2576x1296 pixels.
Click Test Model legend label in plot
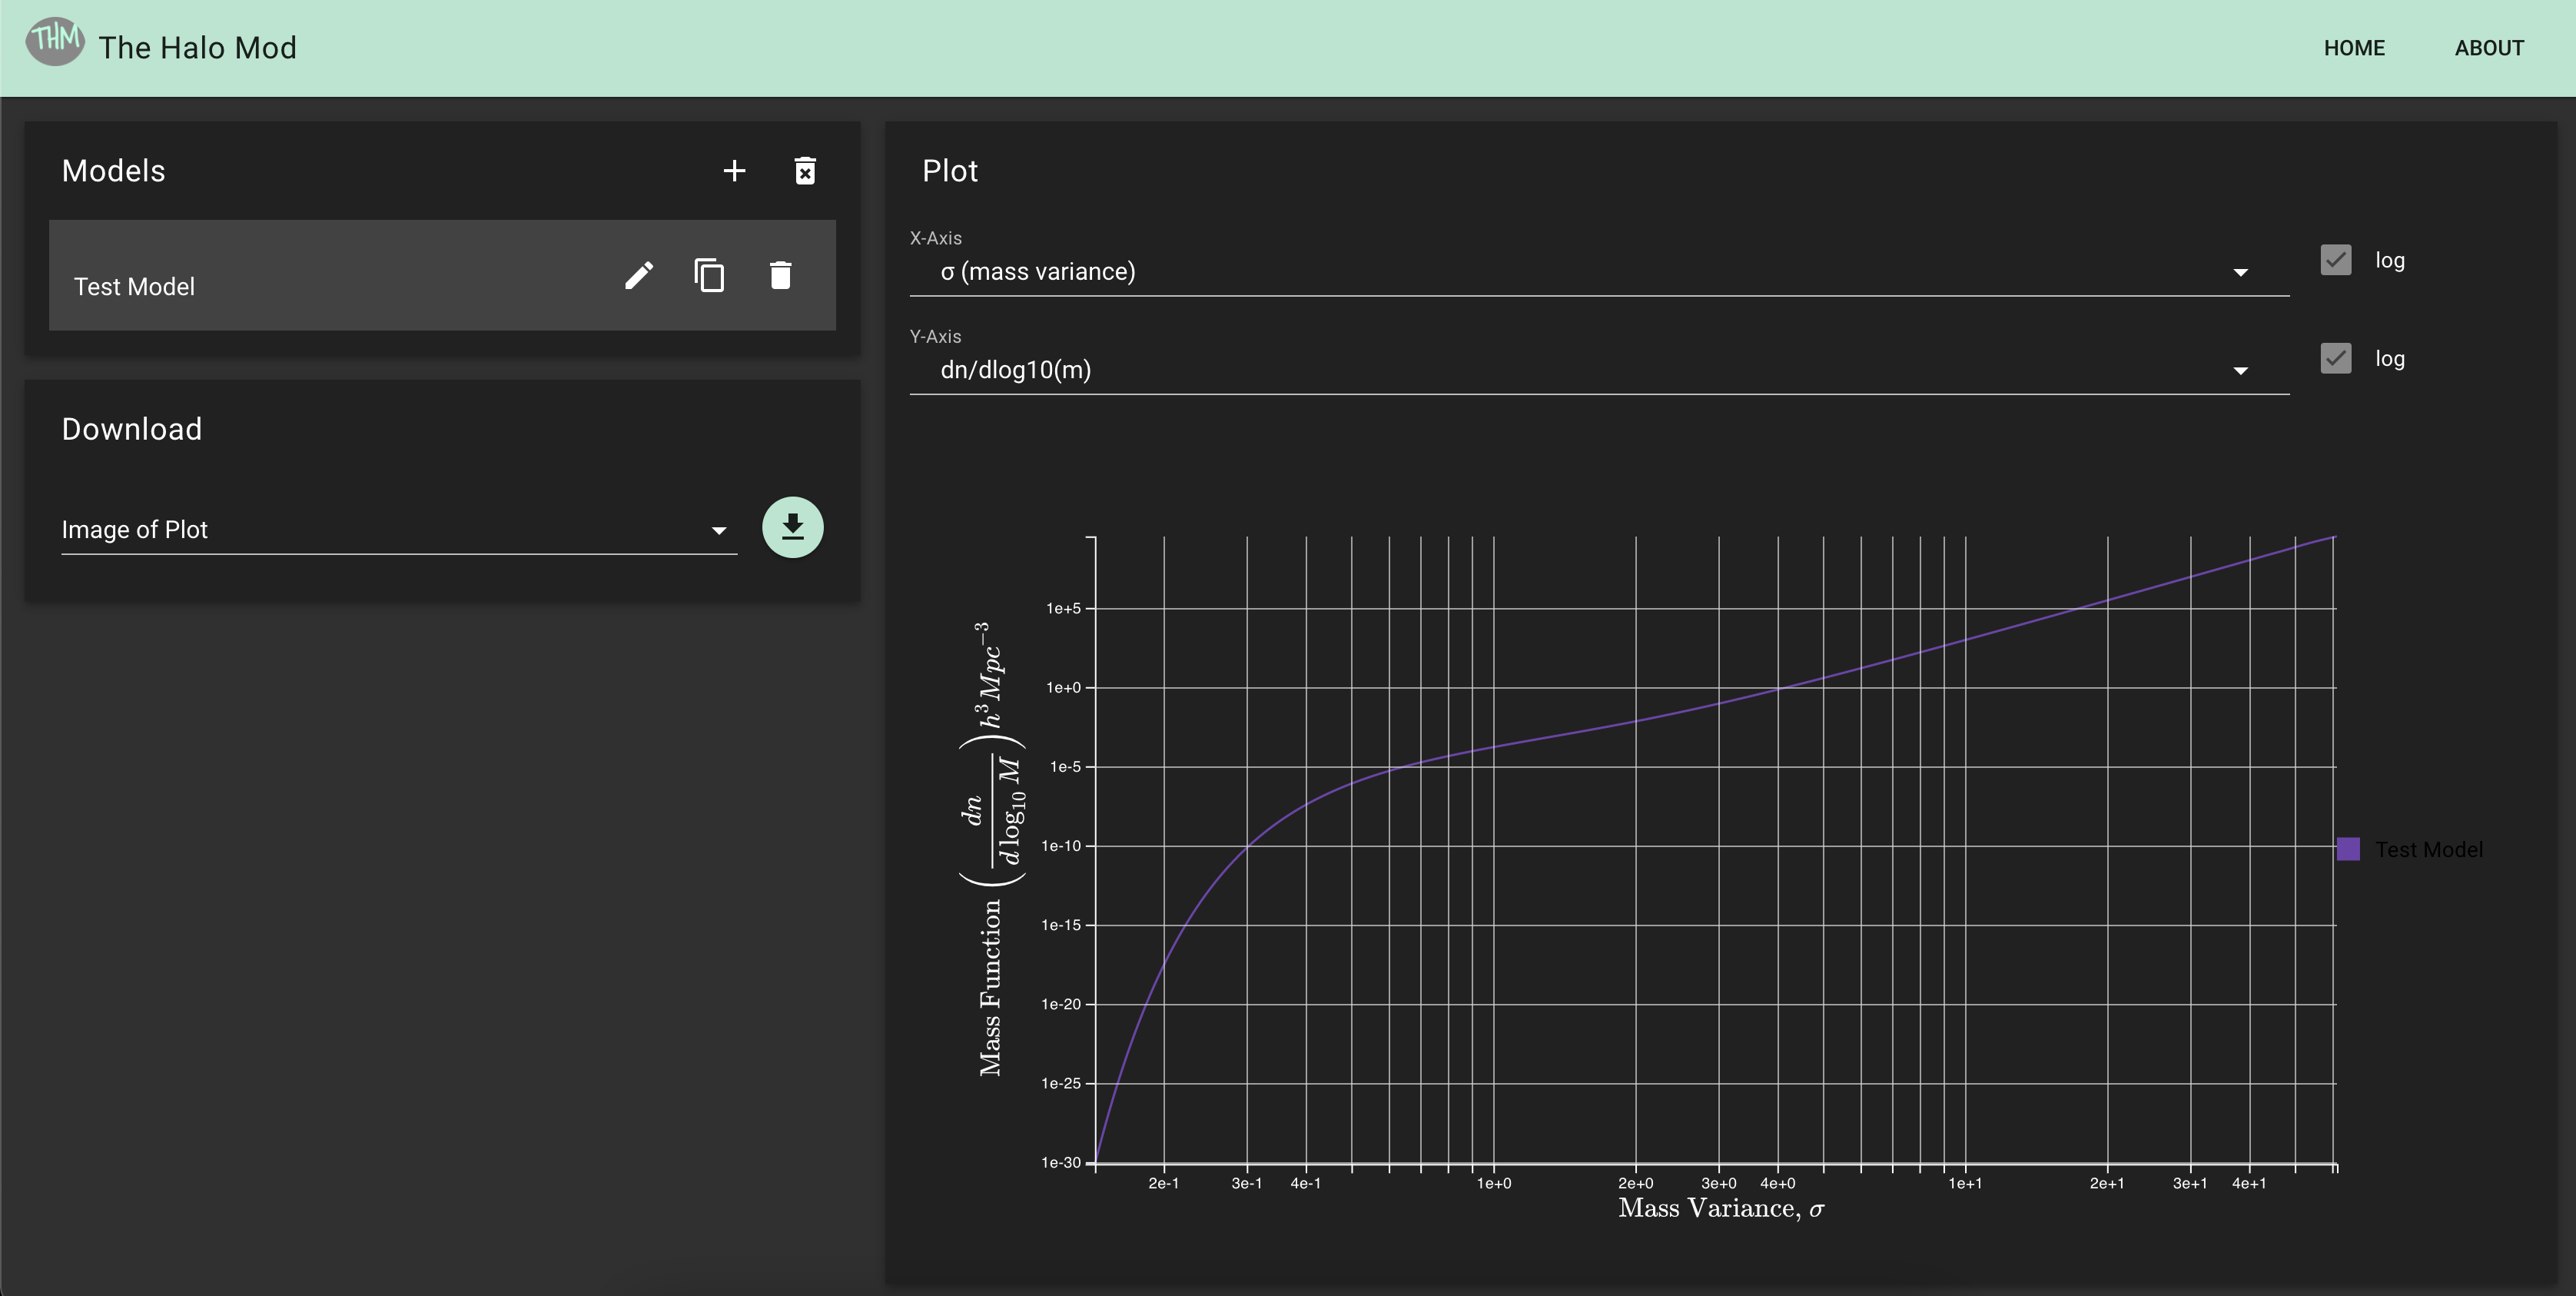[2428, 849]
